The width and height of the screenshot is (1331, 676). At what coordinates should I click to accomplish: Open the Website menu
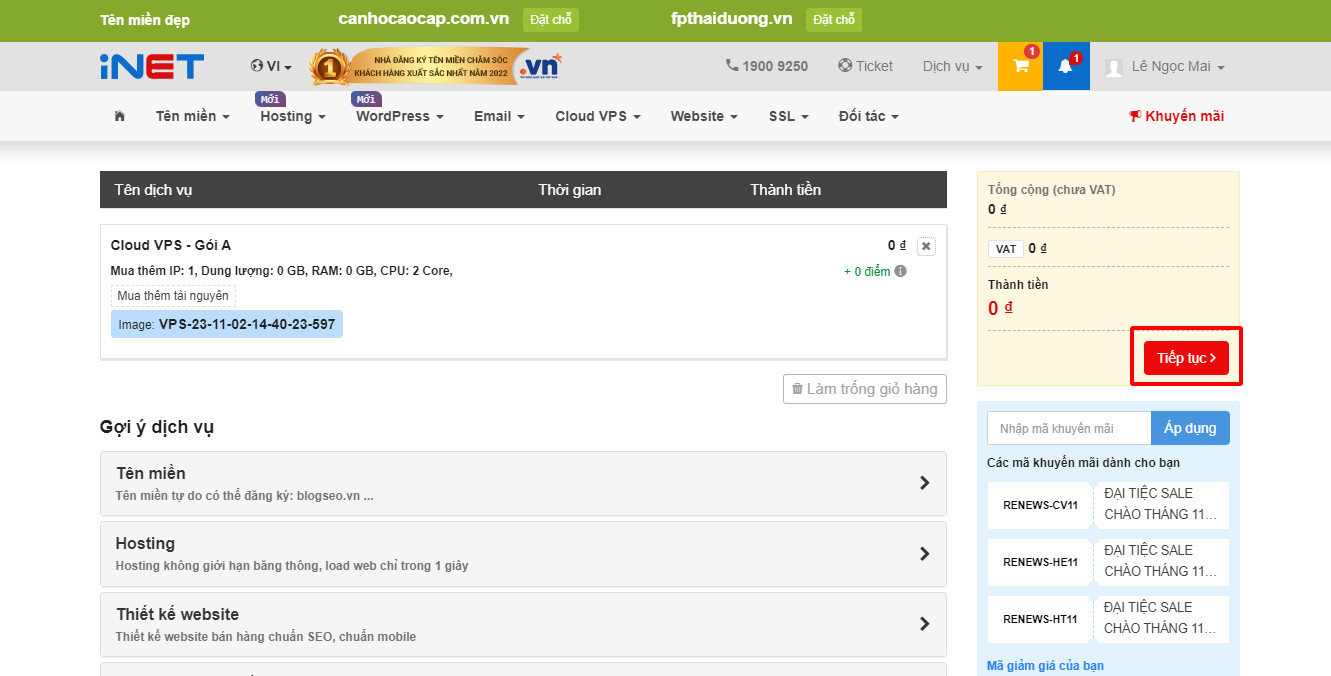704,116
